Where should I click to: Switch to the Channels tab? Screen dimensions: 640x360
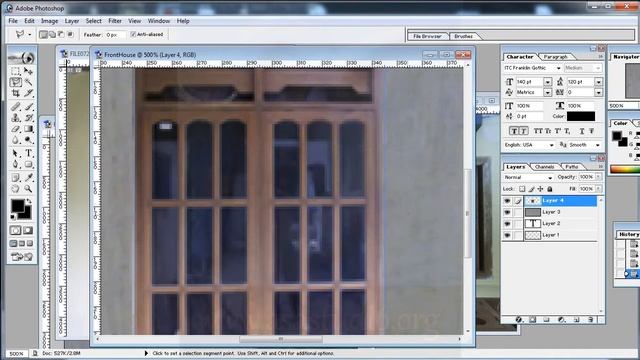tap(544, 167)
